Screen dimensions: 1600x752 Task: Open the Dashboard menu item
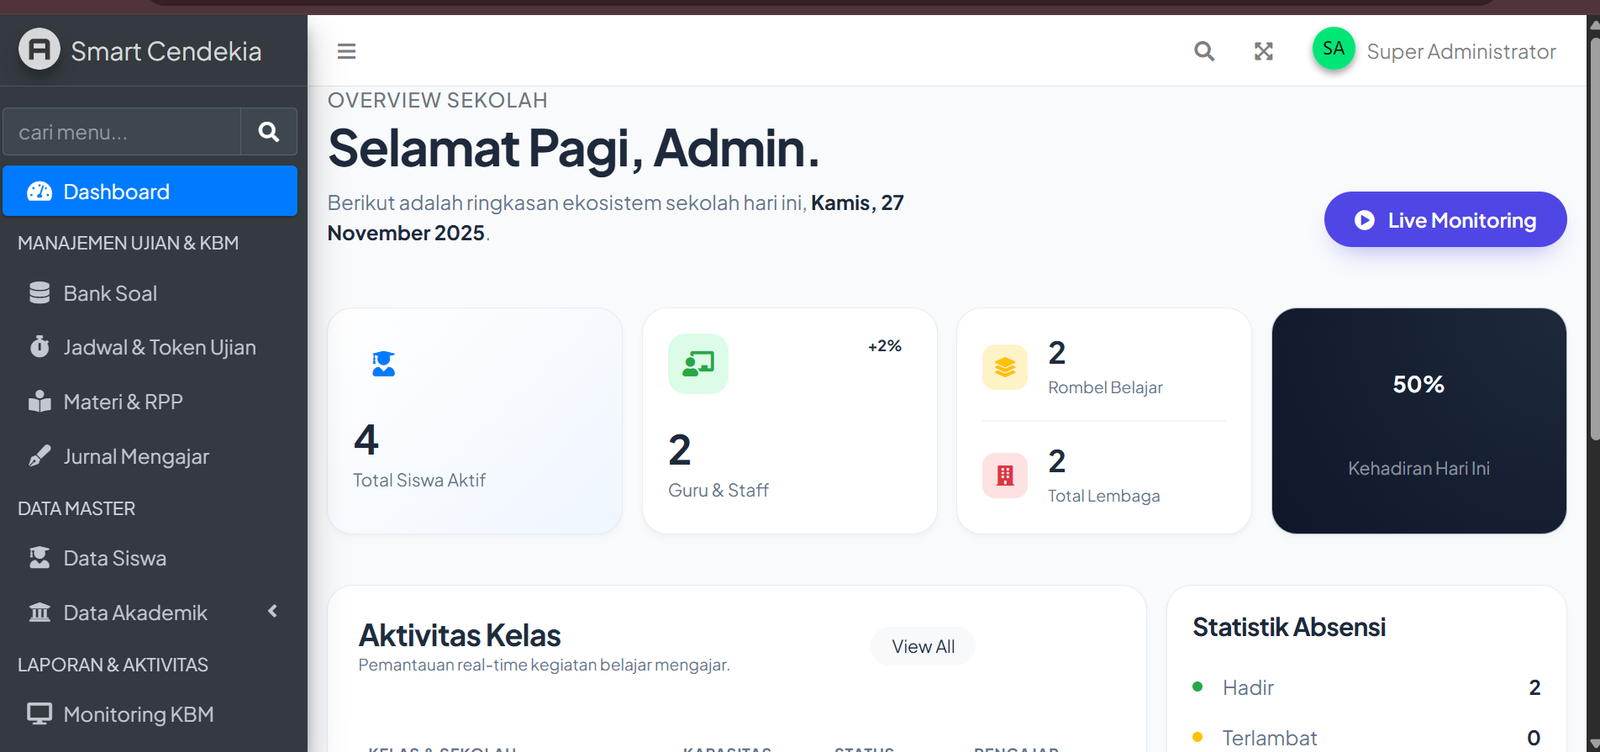(x=150, y=191)
